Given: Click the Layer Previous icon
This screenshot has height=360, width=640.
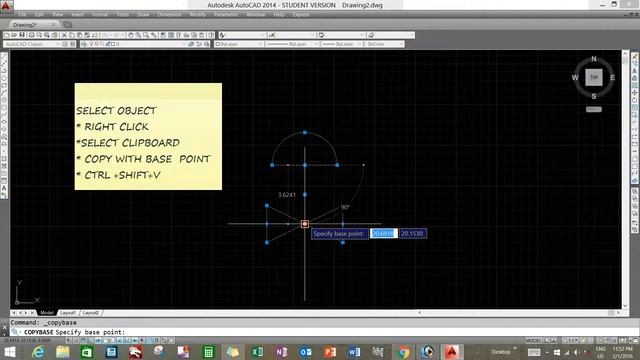Looking at the screenshot, I should (x=199, y=44).
